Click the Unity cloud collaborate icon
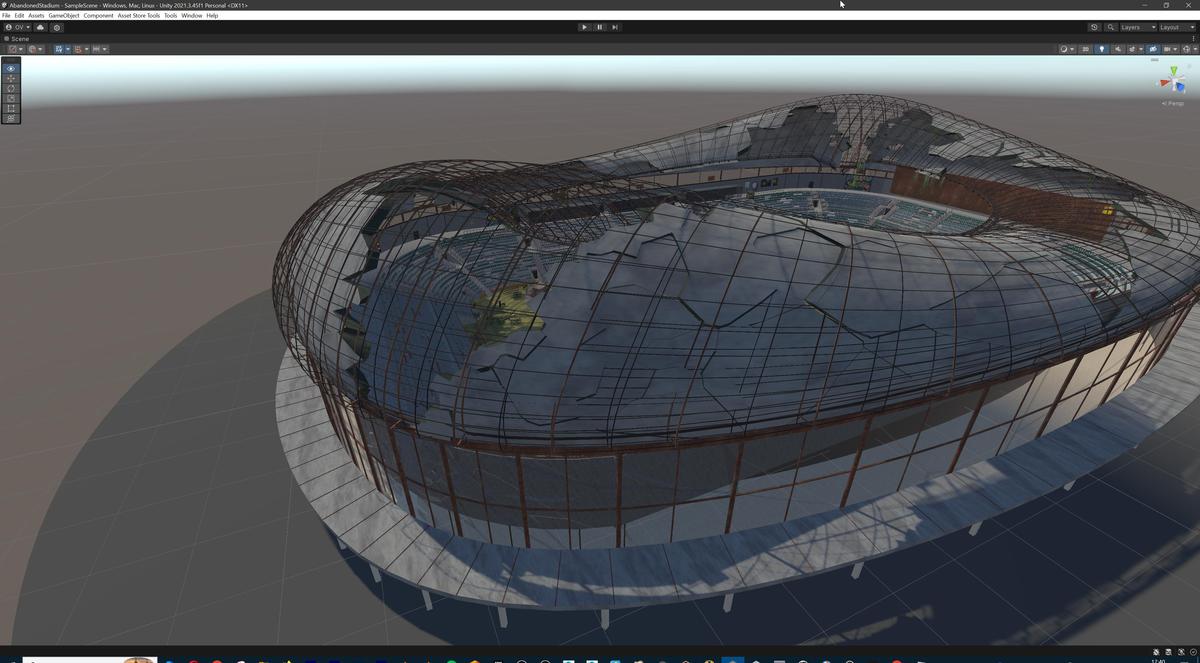Screen dimensions: 1200x663 [40, 27]
